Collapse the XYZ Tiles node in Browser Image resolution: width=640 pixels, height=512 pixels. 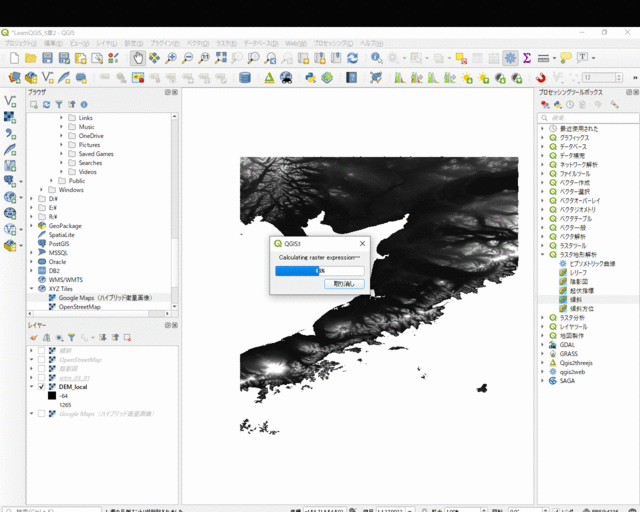[32, 289]
